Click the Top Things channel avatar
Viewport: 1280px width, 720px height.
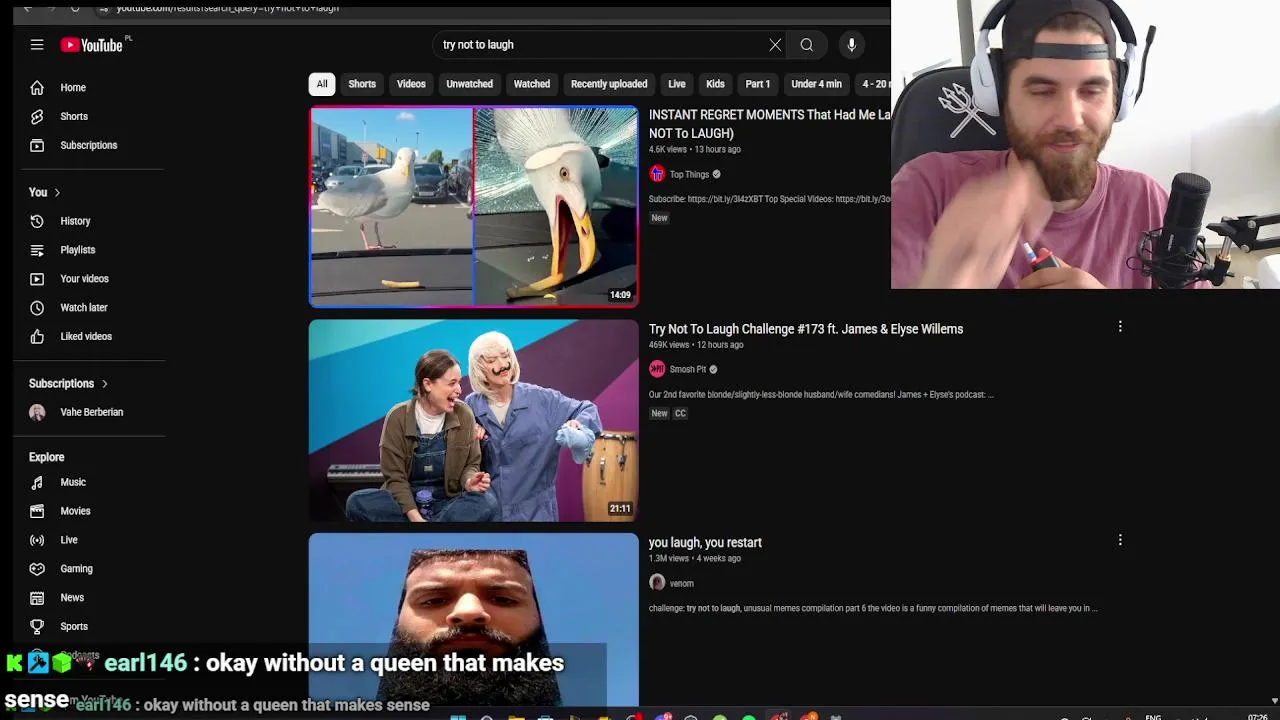(657, 174)
